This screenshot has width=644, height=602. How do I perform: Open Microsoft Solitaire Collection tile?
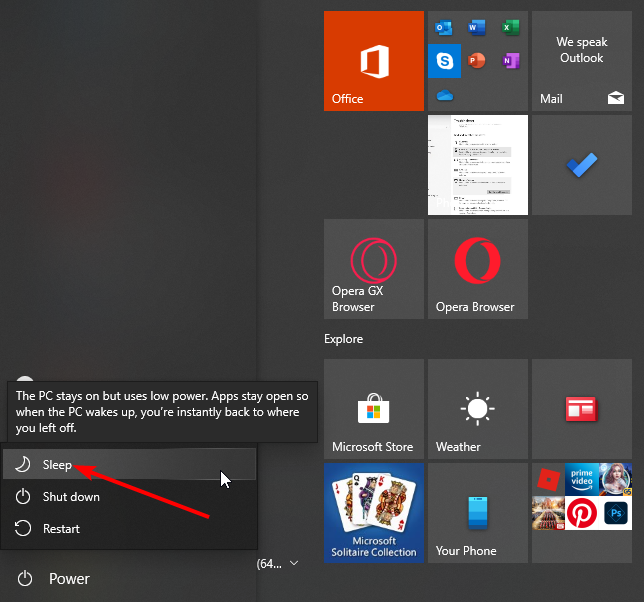tap(374, 513)
